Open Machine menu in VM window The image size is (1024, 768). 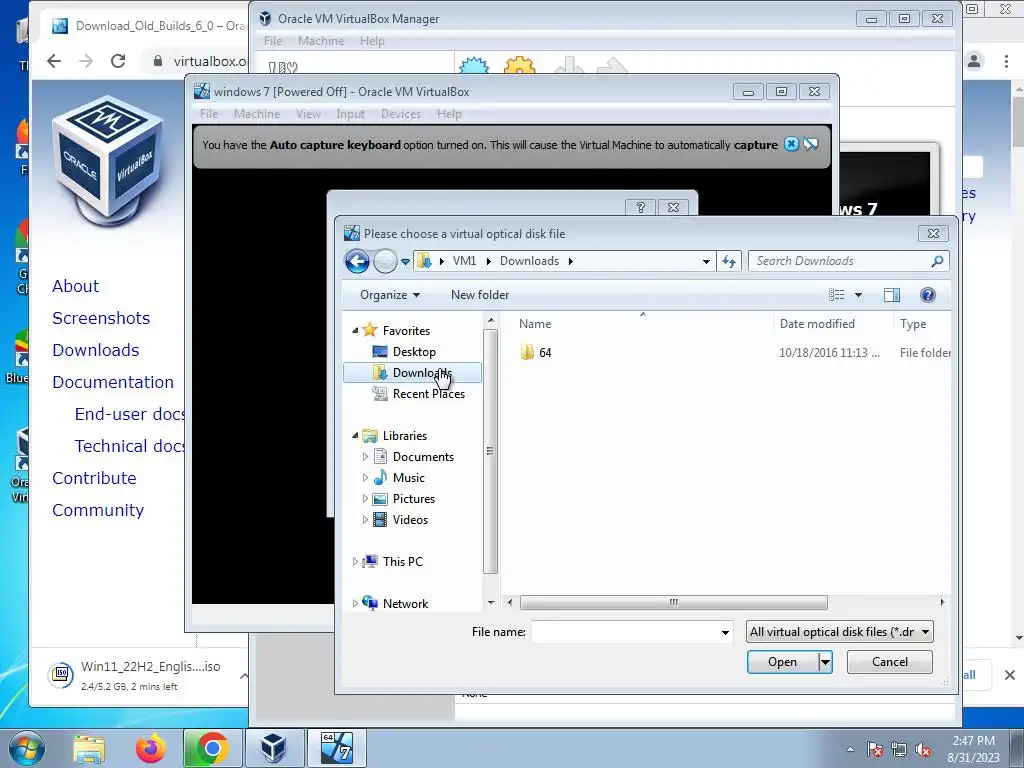coord(257,114)
